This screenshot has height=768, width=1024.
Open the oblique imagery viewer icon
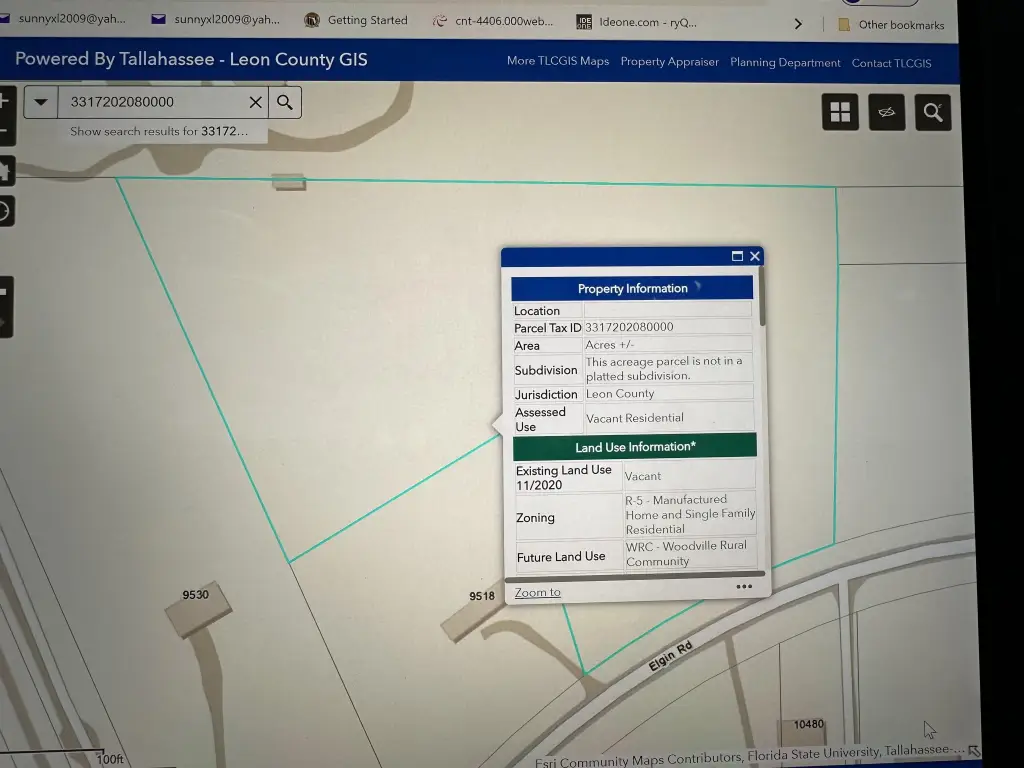tap(886, 112)
